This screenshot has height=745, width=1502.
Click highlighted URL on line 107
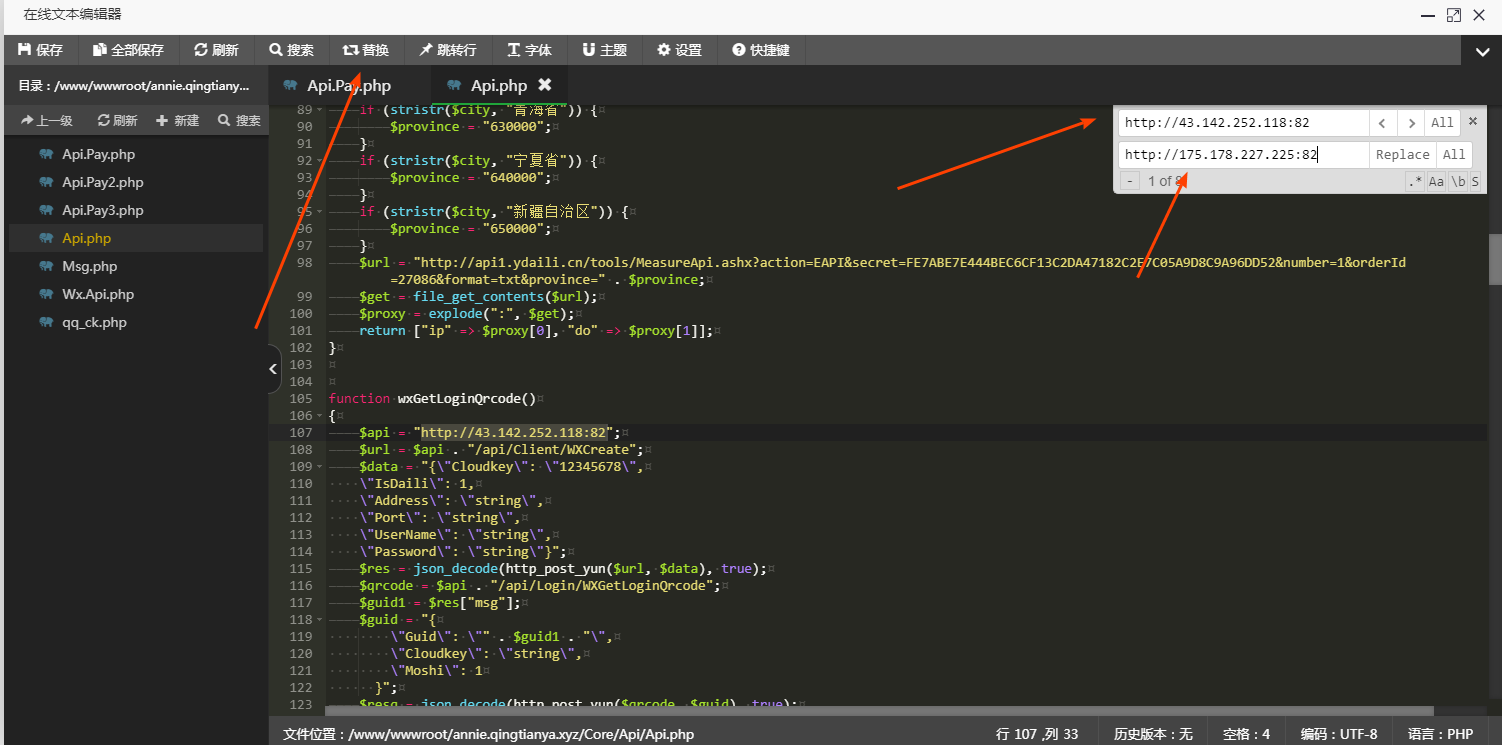click(x=513, y=432)
